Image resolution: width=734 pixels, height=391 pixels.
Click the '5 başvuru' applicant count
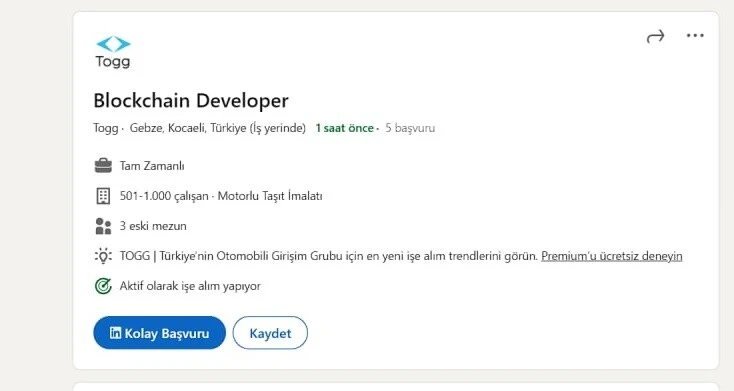point(410,128)
